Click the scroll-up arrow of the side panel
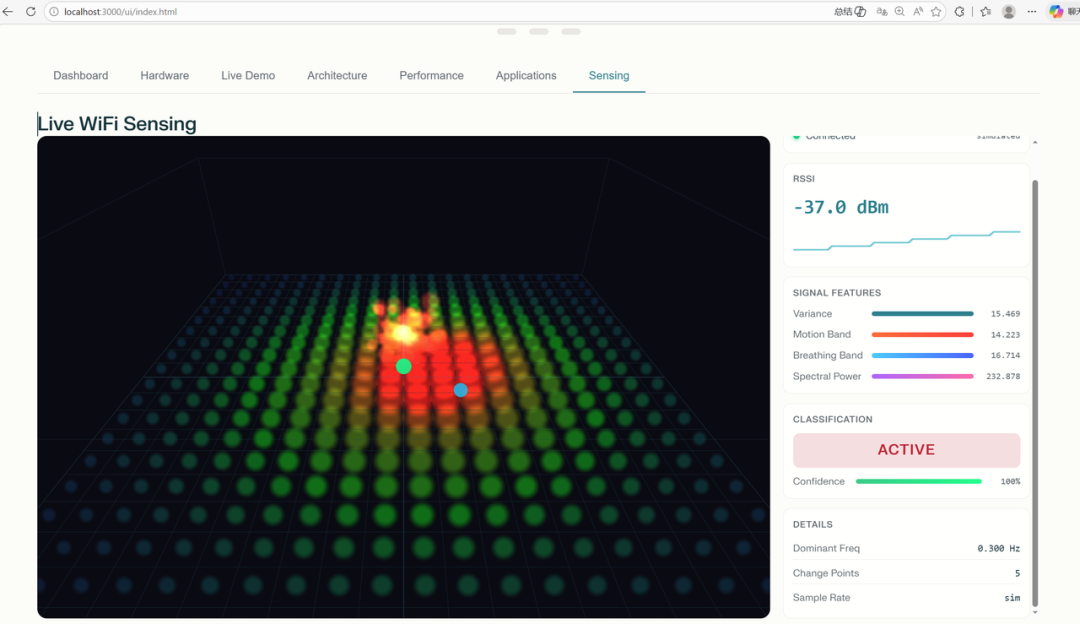This screenshot has width=1080, height=624. tap(1035, 143)
